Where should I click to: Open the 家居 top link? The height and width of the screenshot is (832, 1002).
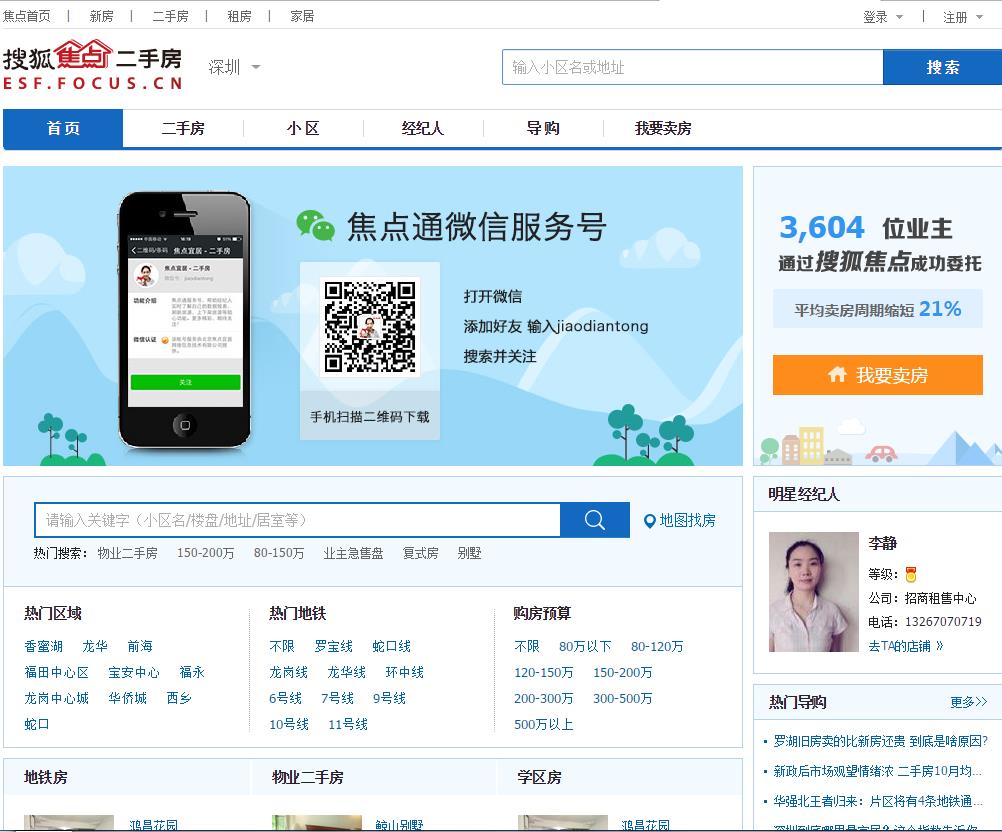(302, 16)
